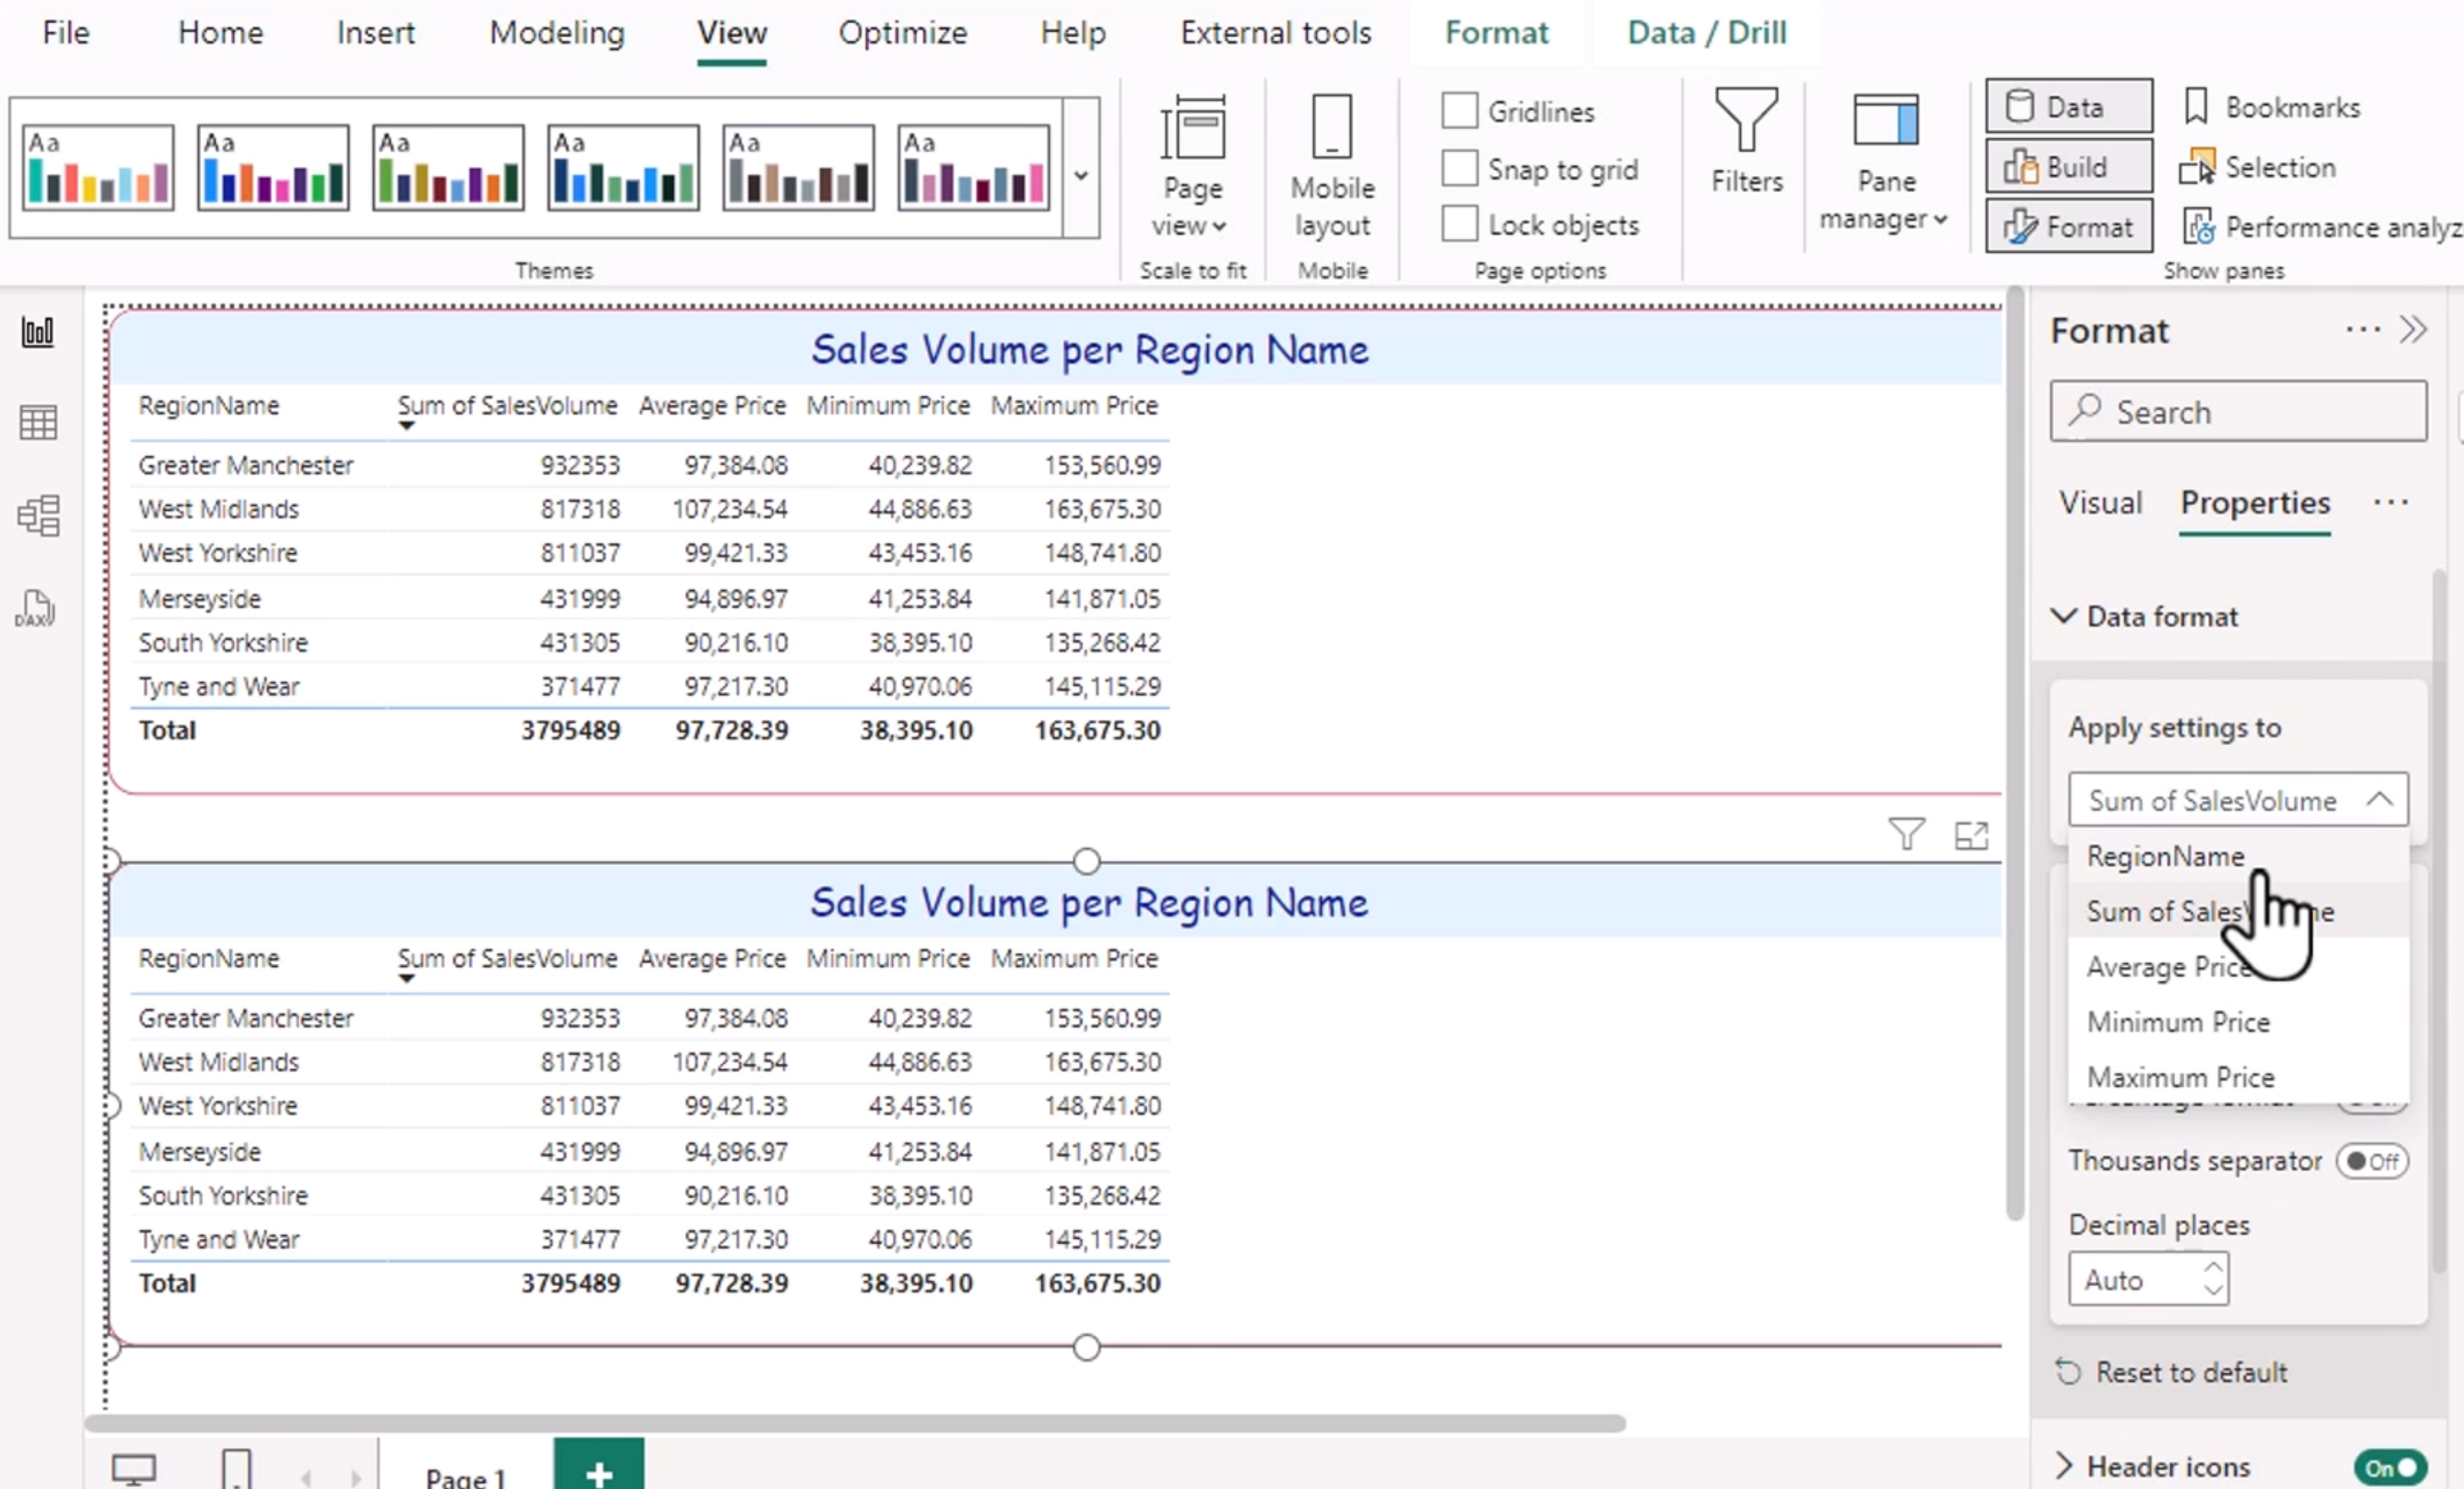Click Focus mode icon on visual
This screenshot has width=2464, height=1489.
click(1971, 835)
